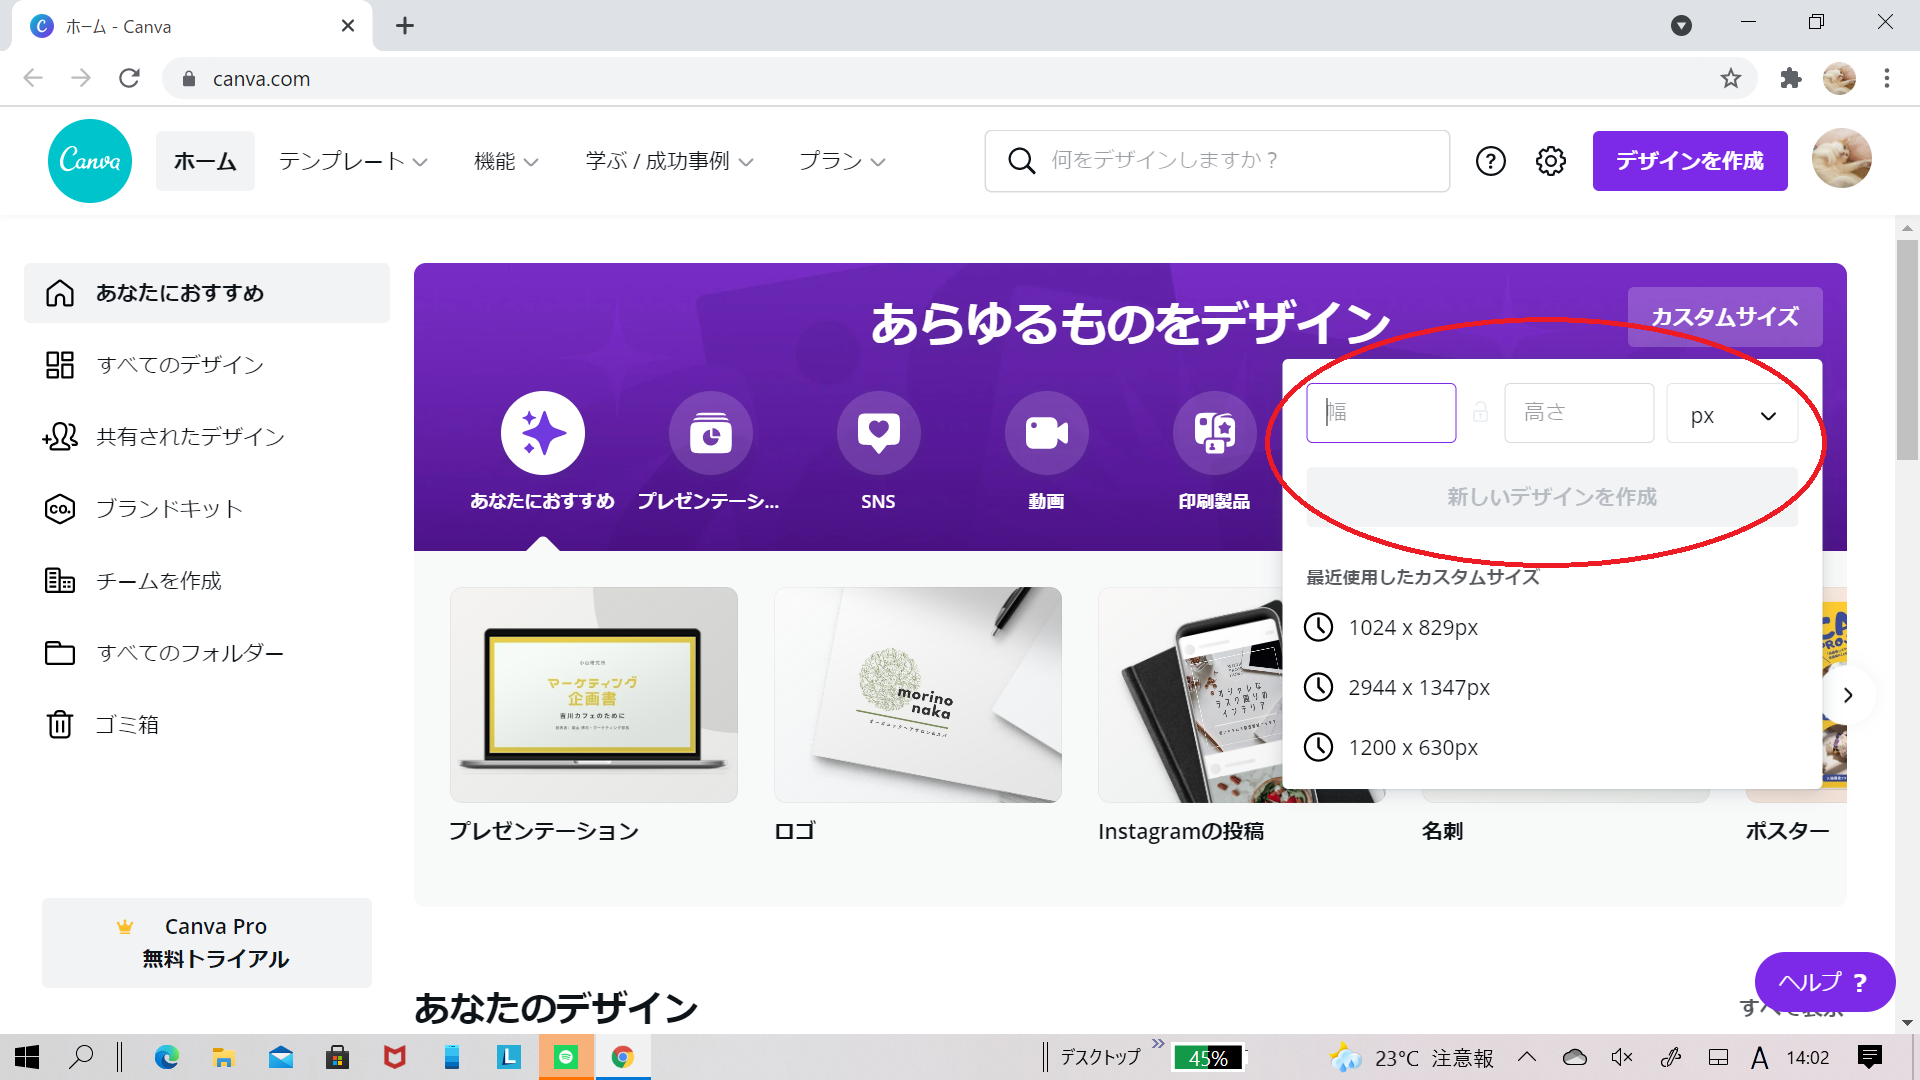This screenshot has height=1080, width=1920.
Task: Click the canva.com address bar
Action: (x=960, y=78)
